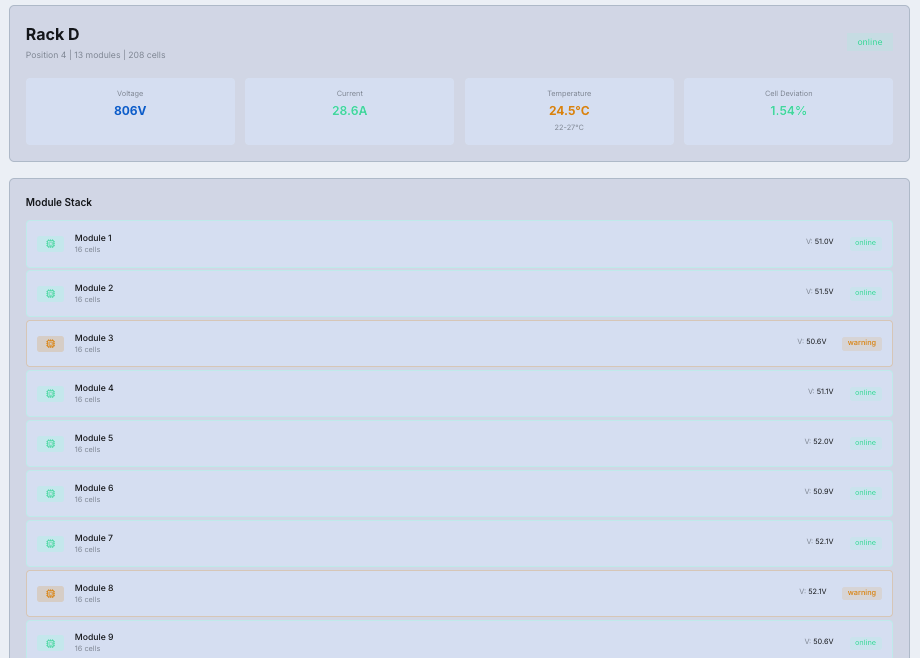This screenshot has width=920, height=658.
Task: Open the Module 5 name label
Action: [94, 438]
